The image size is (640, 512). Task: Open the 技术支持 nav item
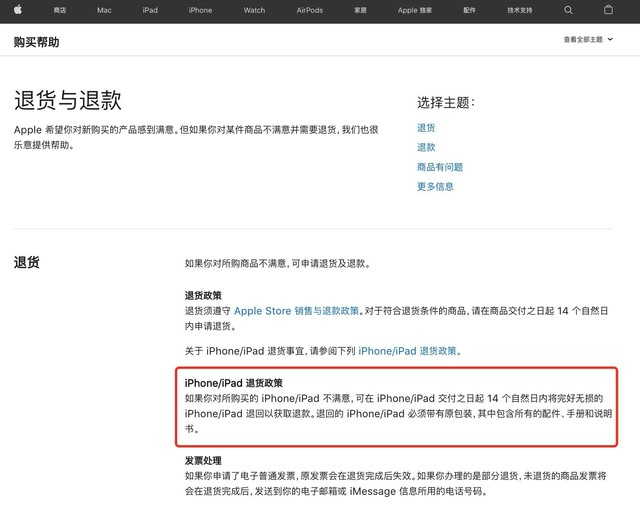(520, 10)
